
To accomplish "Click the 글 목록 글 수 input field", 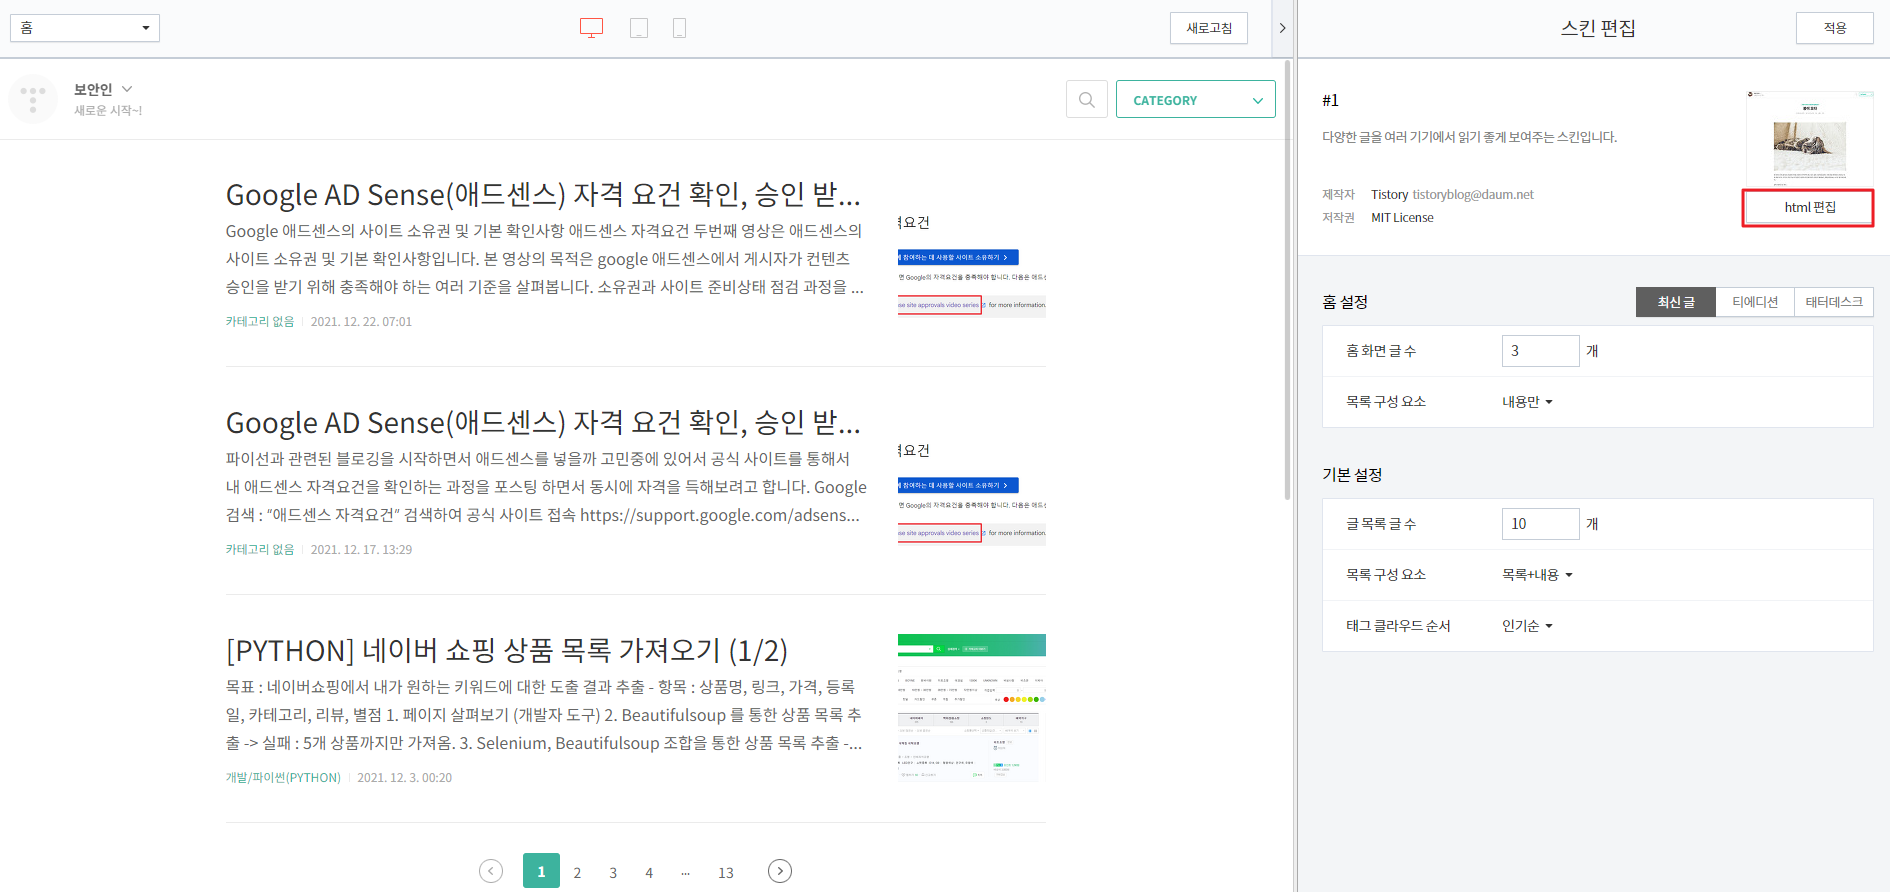I will [1540, 524].
